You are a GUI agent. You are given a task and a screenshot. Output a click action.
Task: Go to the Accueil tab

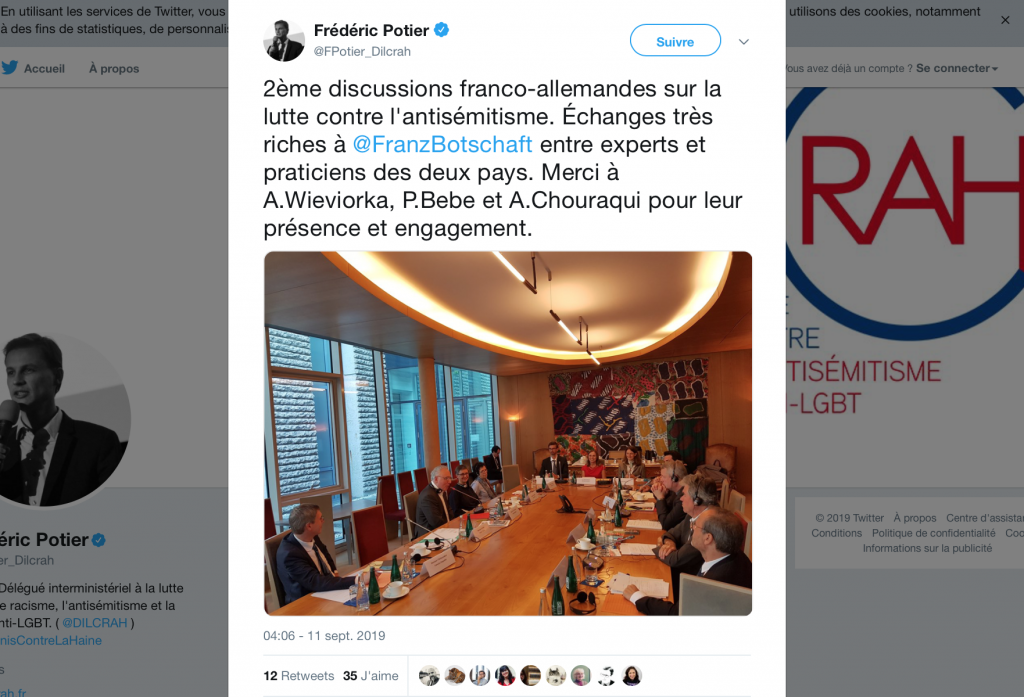point(44,68)
